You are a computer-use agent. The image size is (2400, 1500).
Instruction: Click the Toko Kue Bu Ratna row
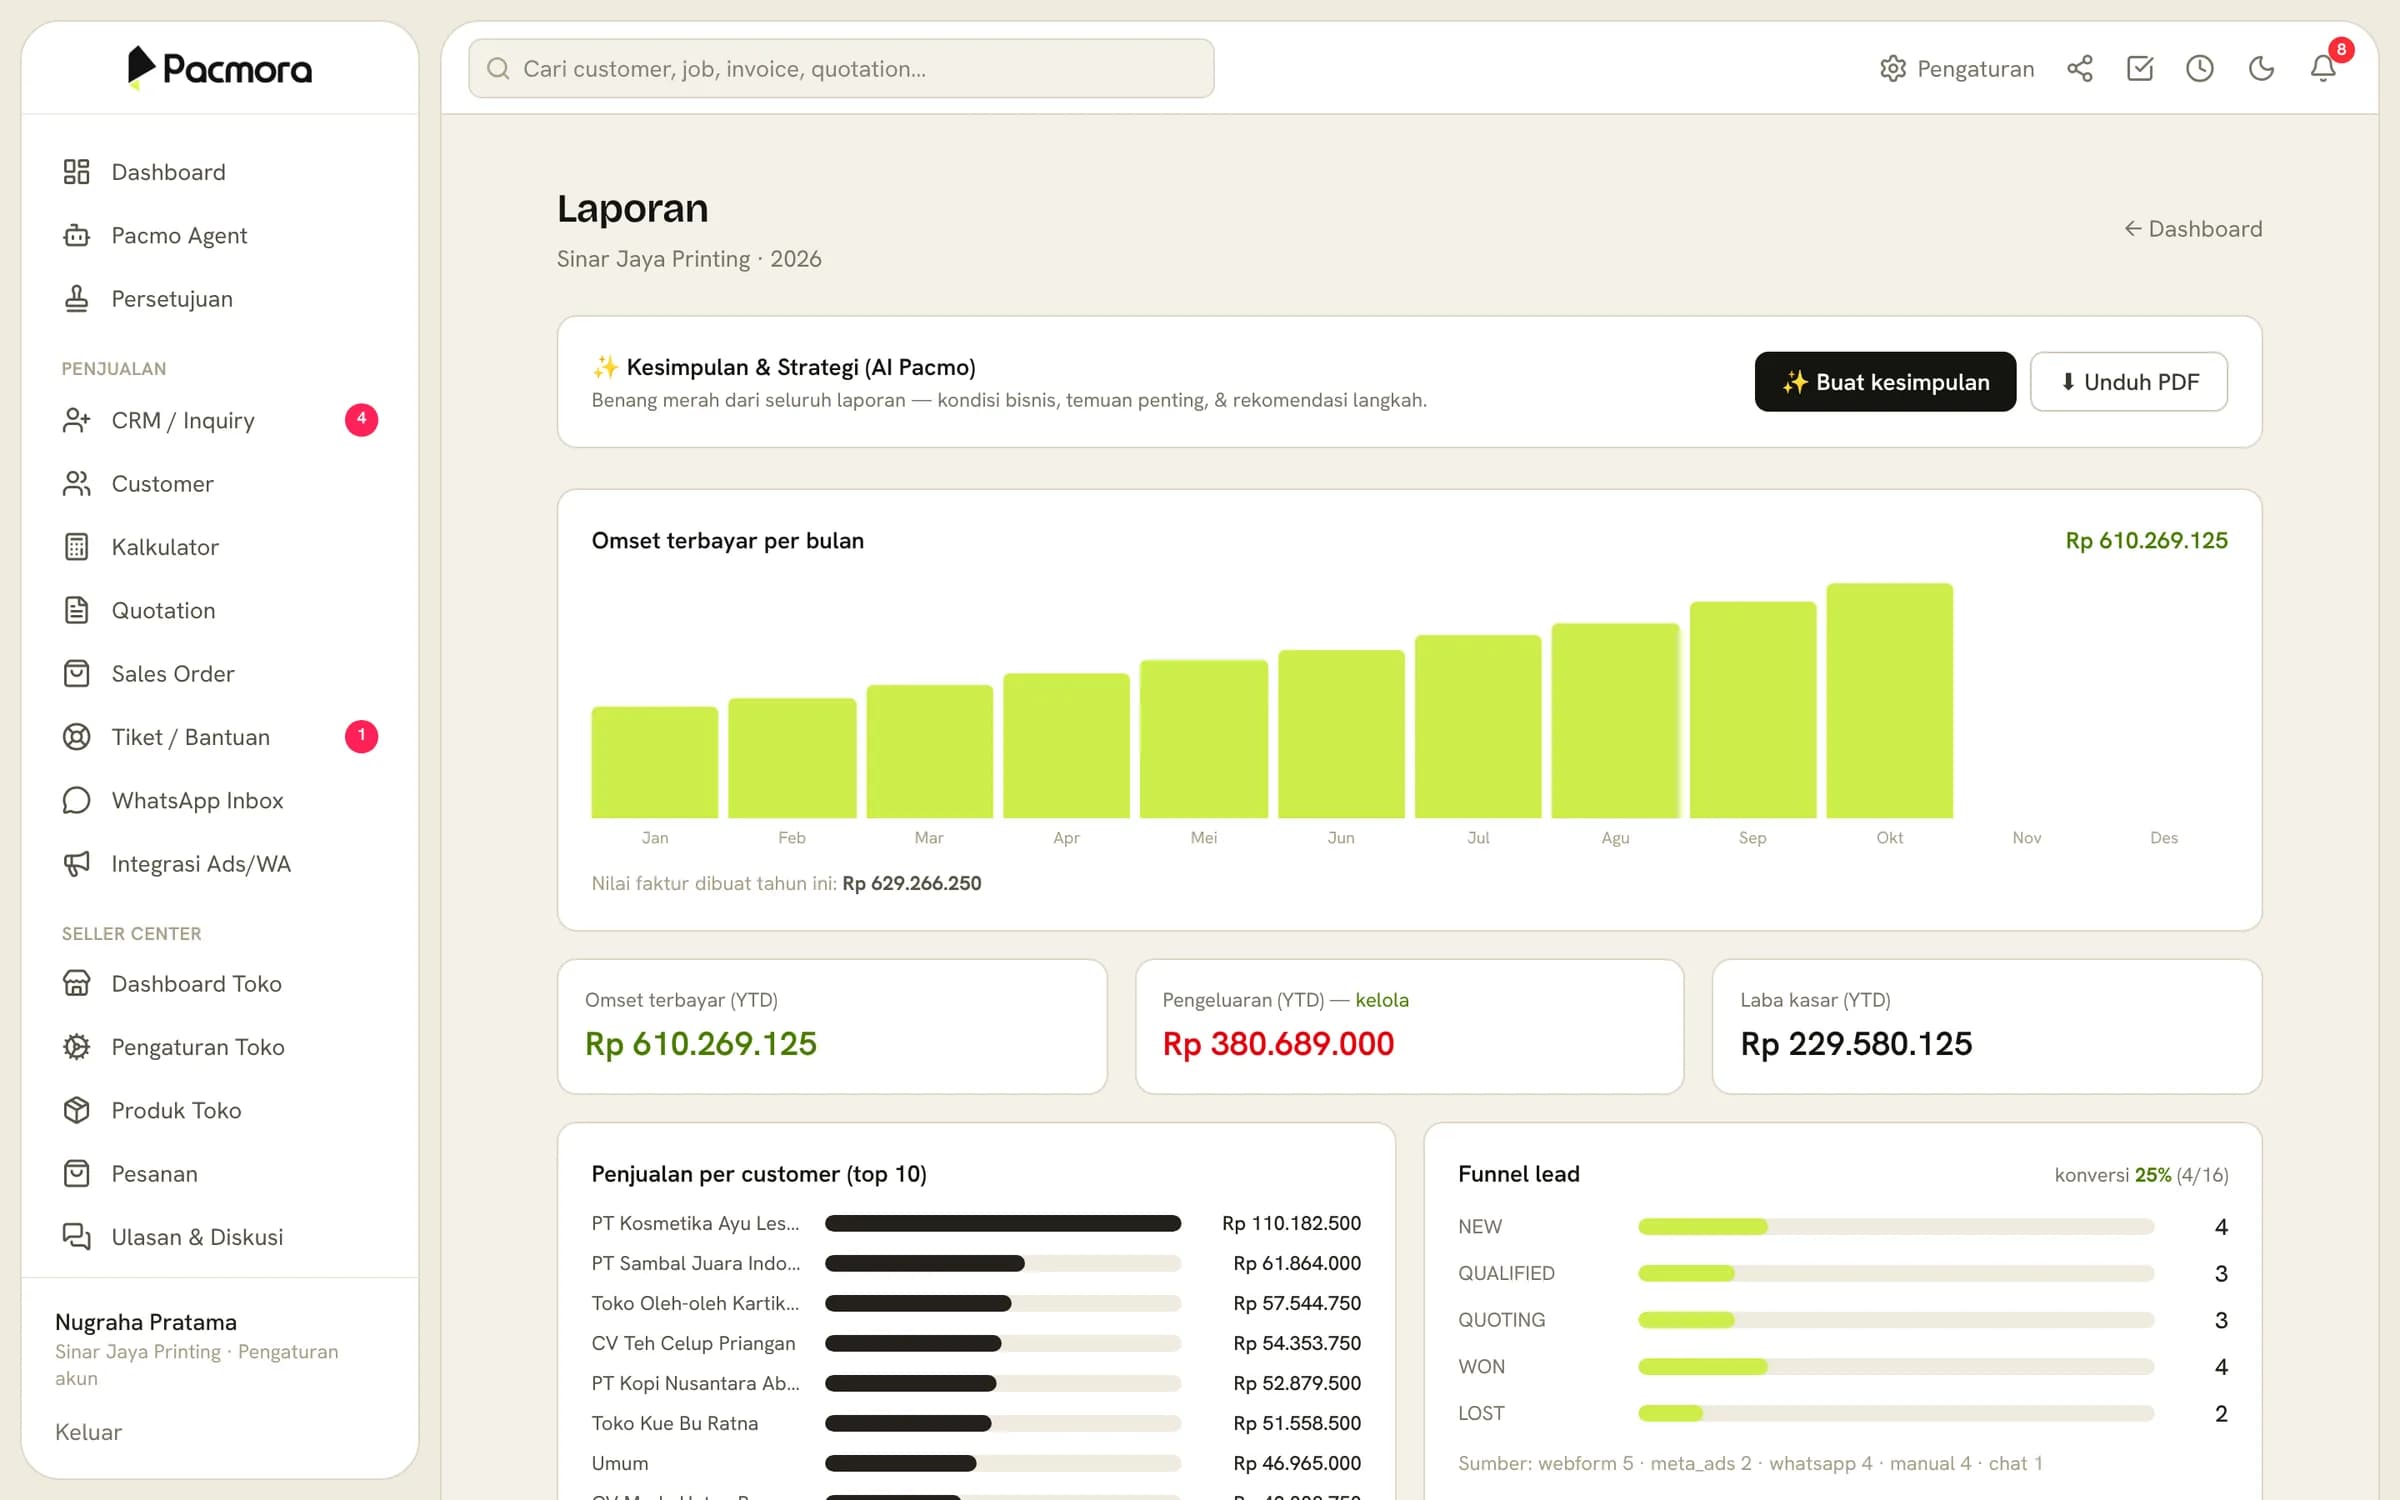pyautogui.click(x=976, y=1423)
